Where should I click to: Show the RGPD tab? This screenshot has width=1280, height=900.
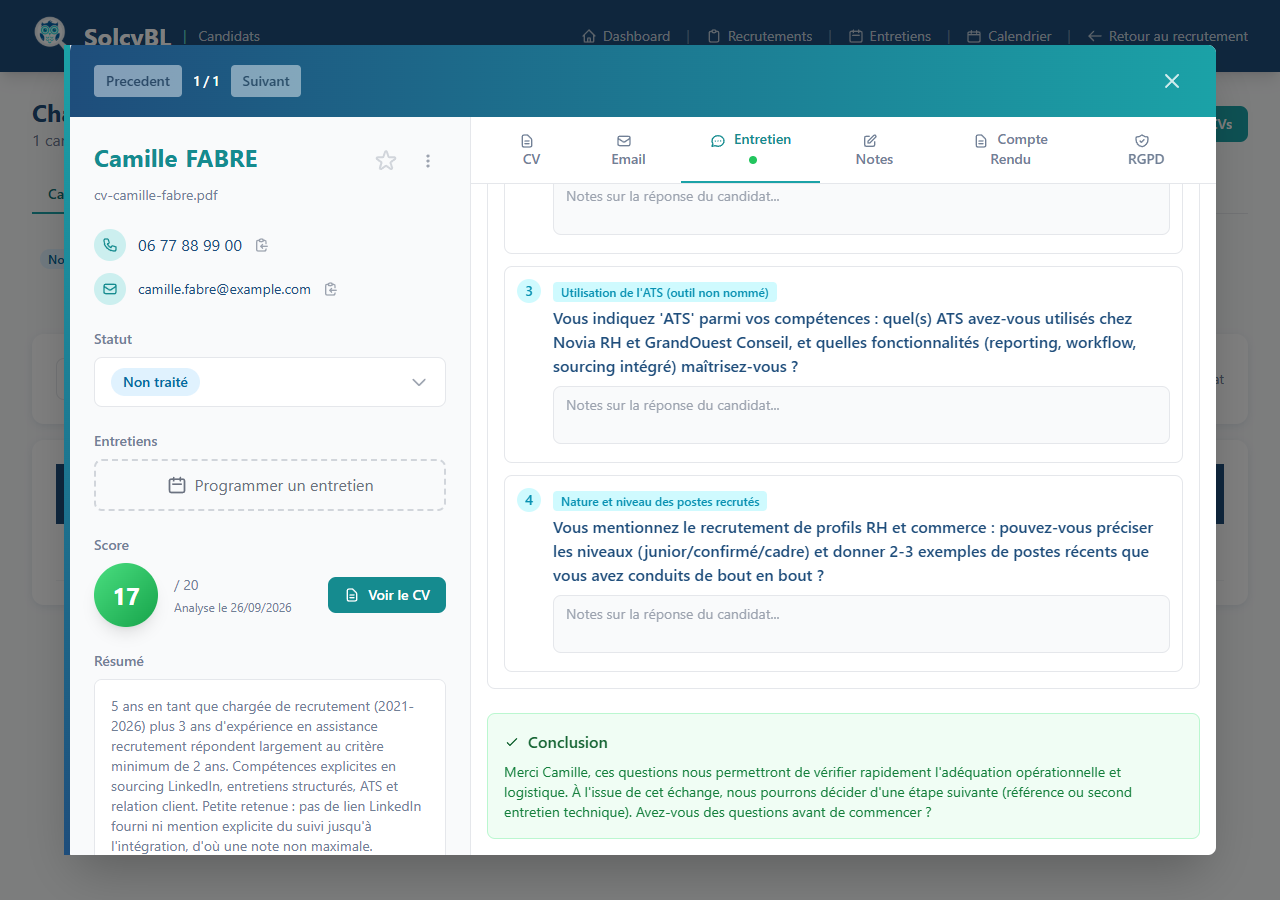point(1144,150)
